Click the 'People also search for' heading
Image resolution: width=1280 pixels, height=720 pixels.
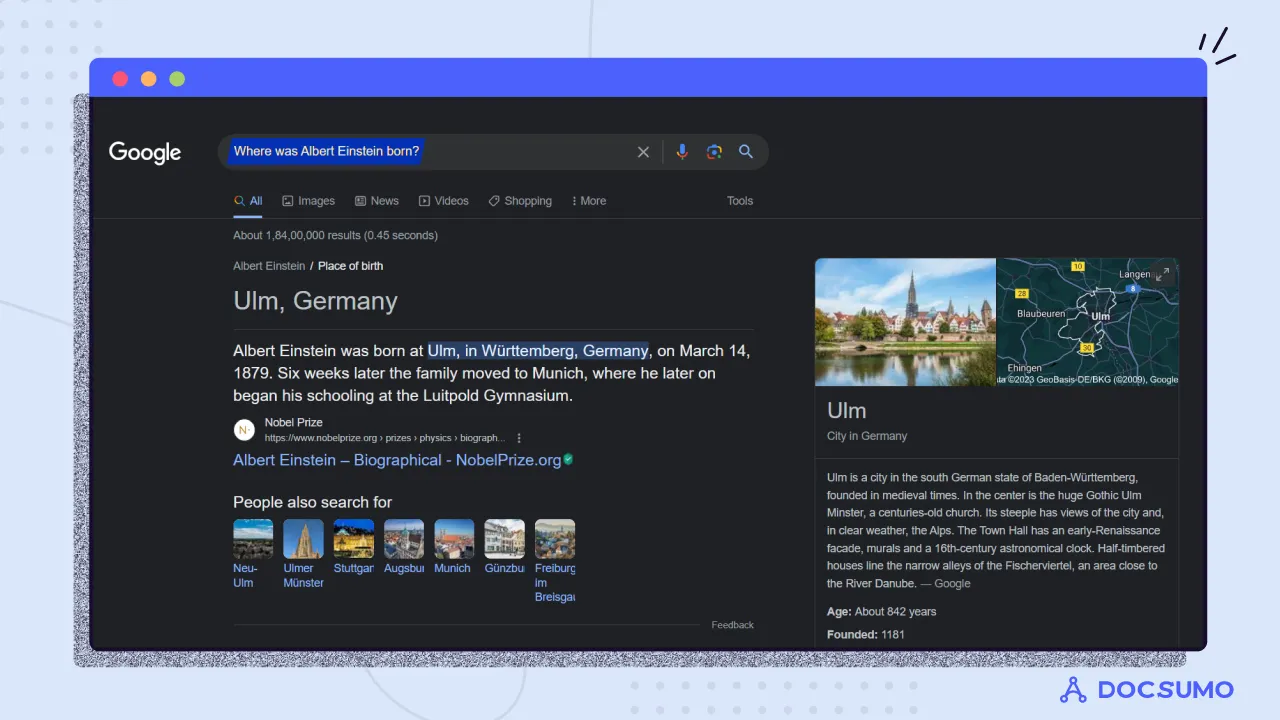point(312,502)
